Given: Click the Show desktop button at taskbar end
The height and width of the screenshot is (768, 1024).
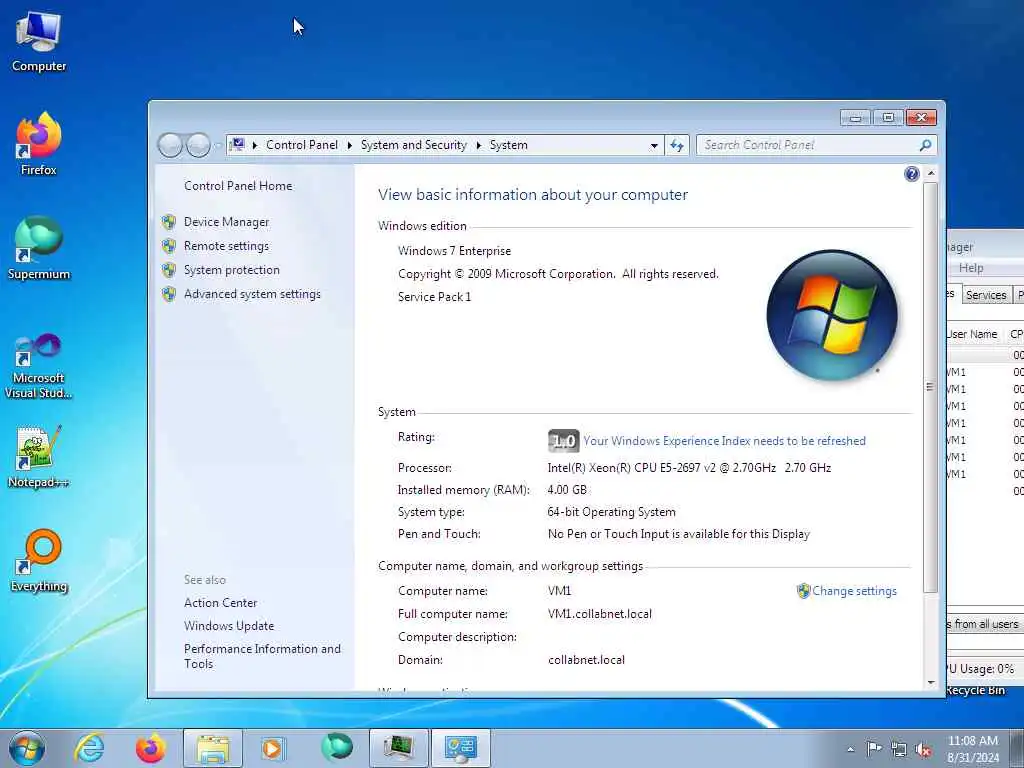Looking at the screenshot, I should (x=1017, y=748).
